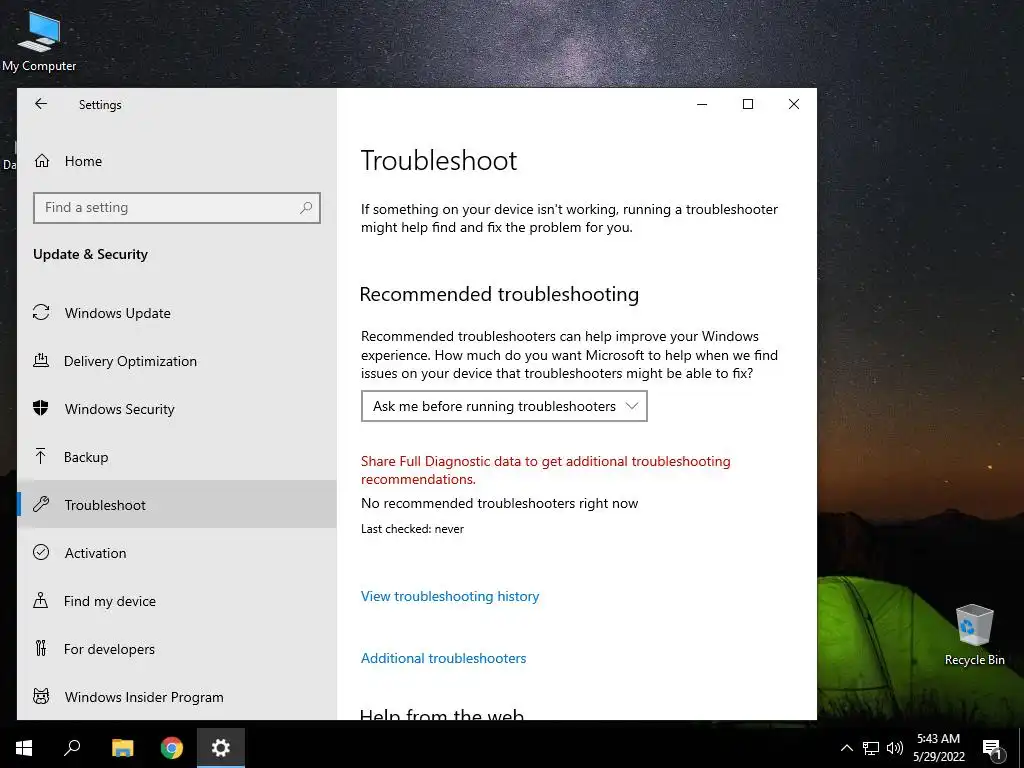
Task: Show hidden system tray icons
Action: pos(846,748)
